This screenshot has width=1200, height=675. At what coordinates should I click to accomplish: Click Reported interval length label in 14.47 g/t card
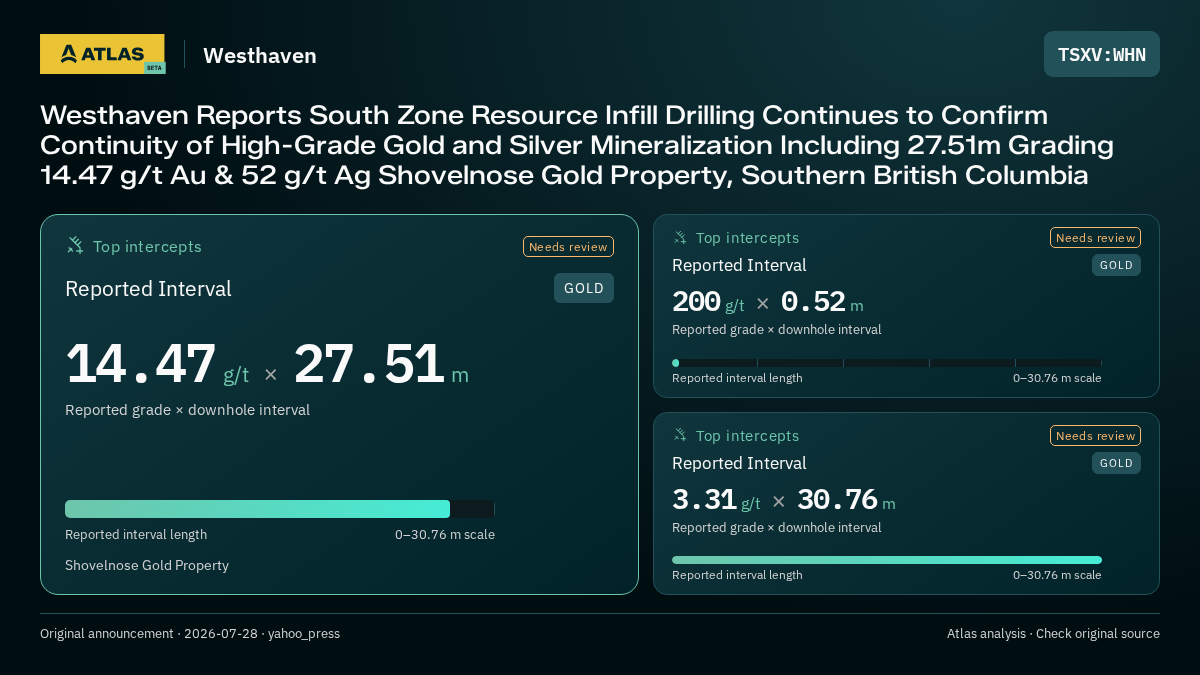point(136,534)
